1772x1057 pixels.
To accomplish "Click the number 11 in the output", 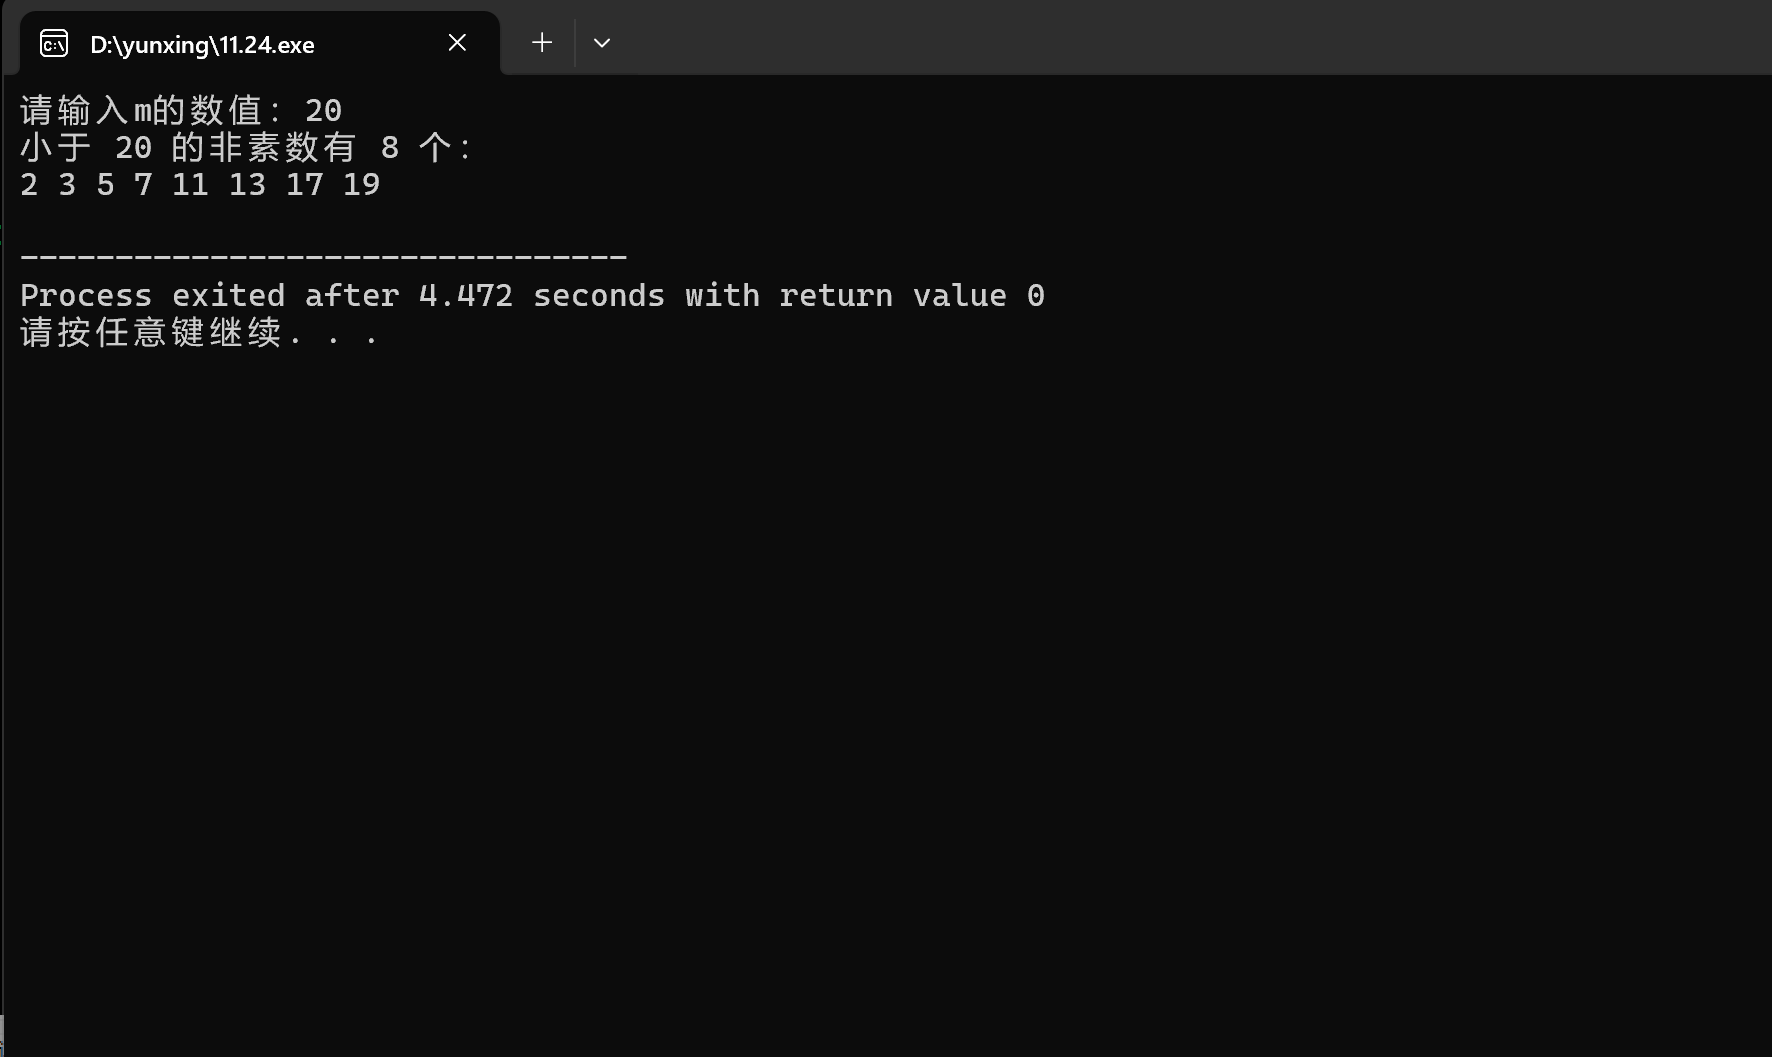I will (x=190, y=184).
